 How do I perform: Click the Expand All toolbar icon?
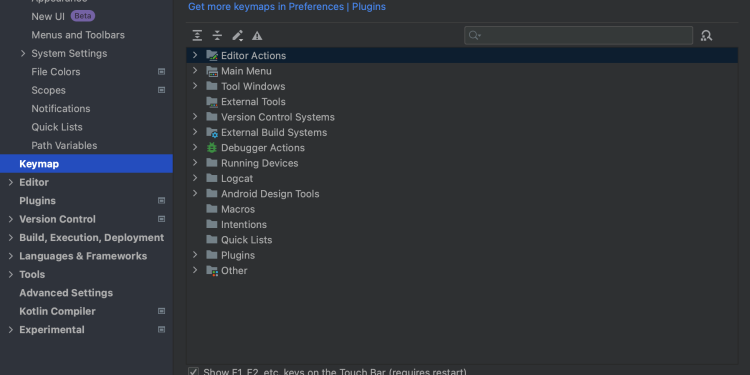(x=197, y=35)
